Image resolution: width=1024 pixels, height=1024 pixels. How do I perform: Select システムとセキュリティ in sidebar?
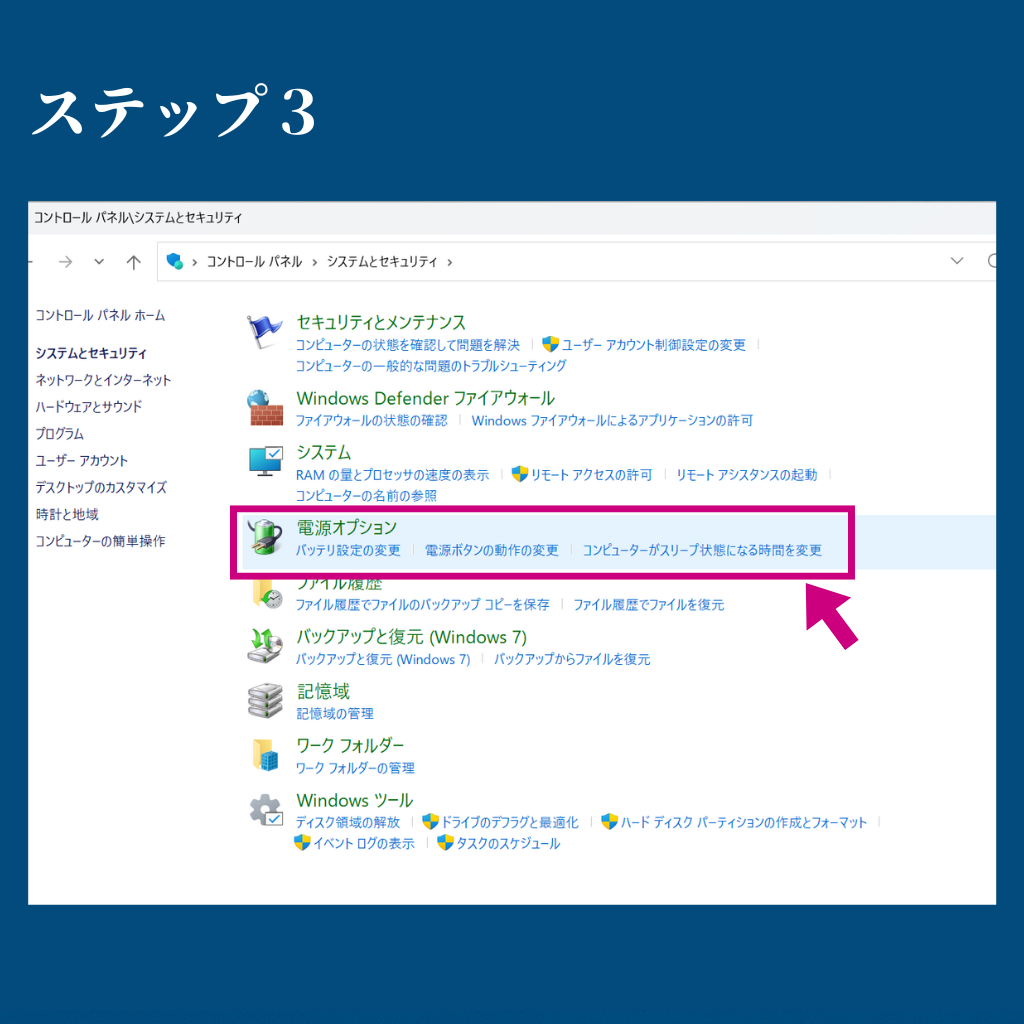click(x=91, y=353)
